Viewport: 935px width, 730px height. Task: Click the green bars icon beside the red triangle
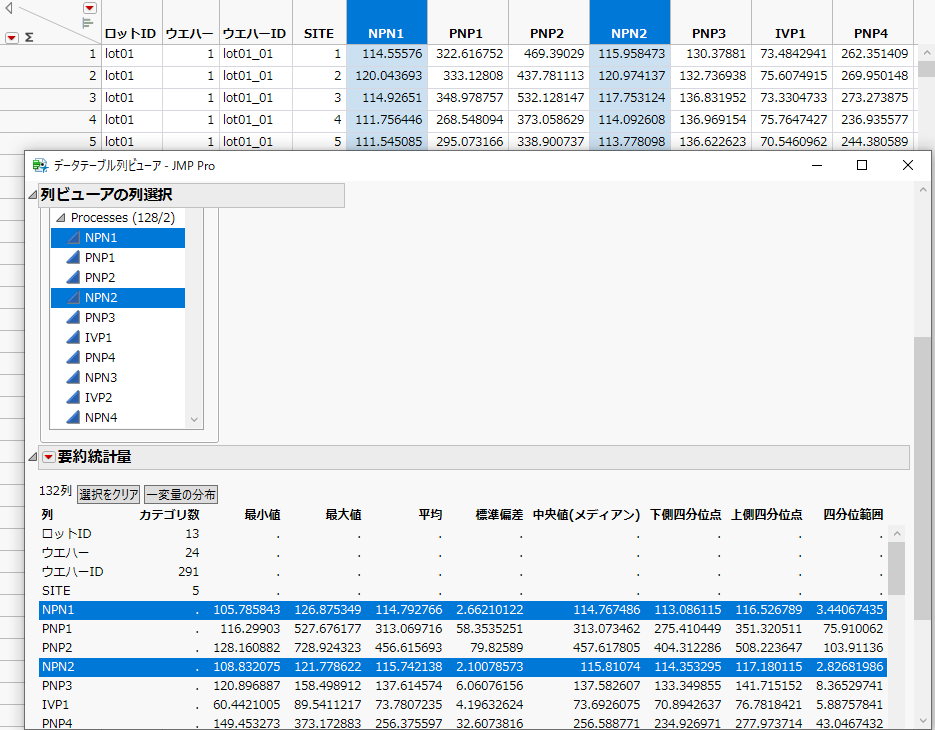[x=88, y=22]
